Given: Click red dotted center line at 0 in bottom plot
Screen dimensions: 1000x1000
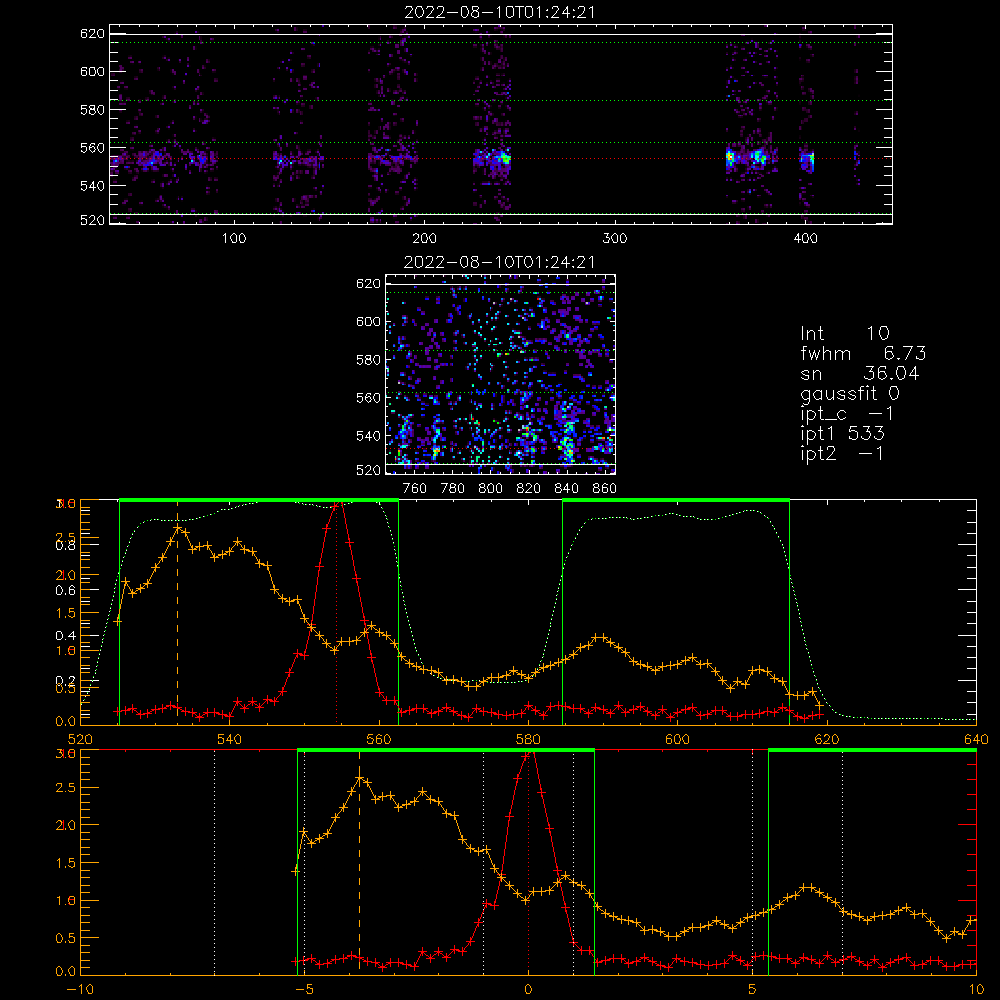Looking at the screenshot, I should tap(528, 861).
